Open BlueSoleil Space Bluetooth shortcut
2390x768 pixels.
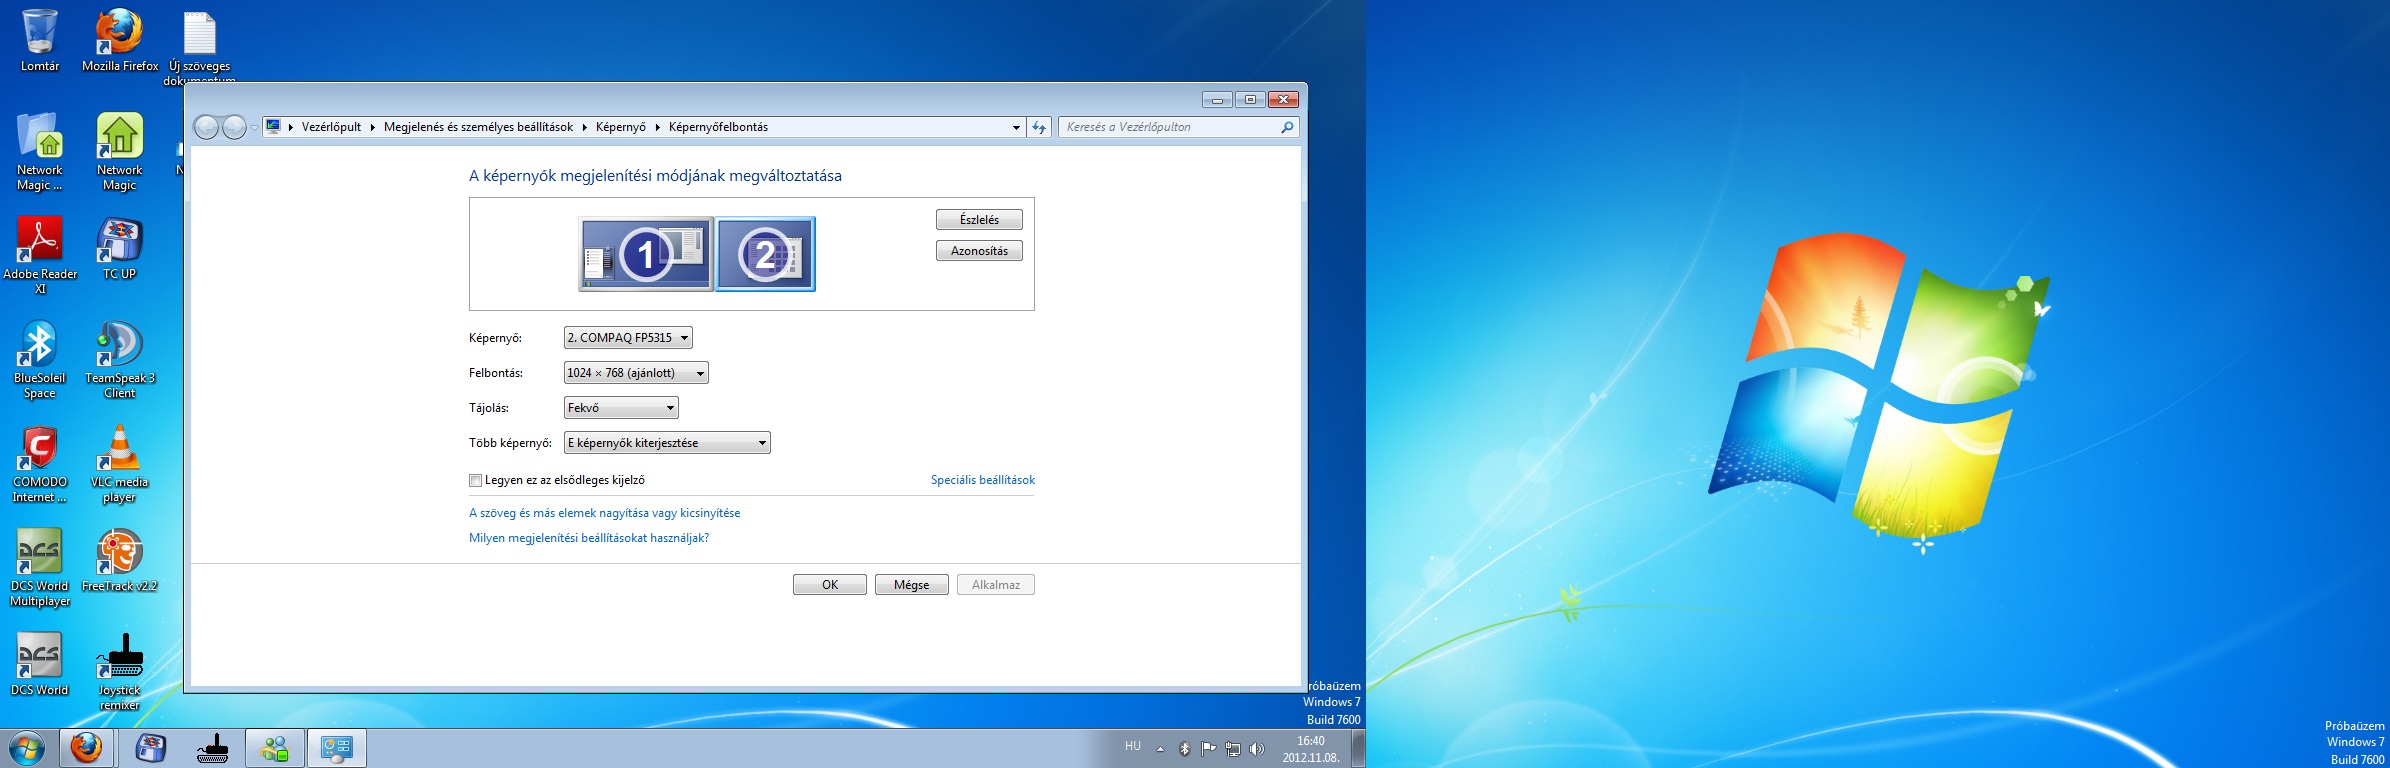[40, 360]
